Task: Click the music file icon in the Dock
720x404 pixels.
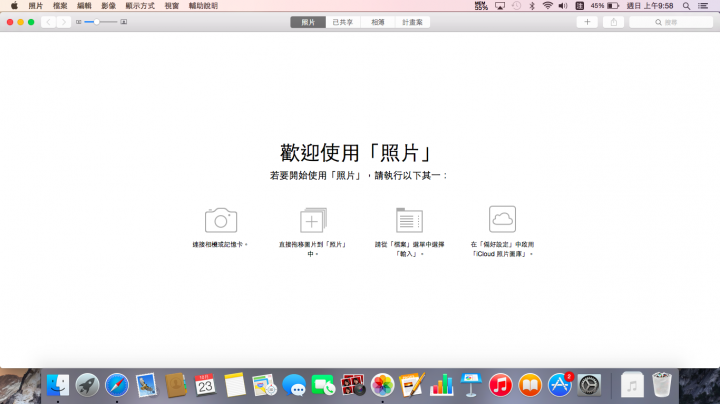Action: [x=632, y=385]
